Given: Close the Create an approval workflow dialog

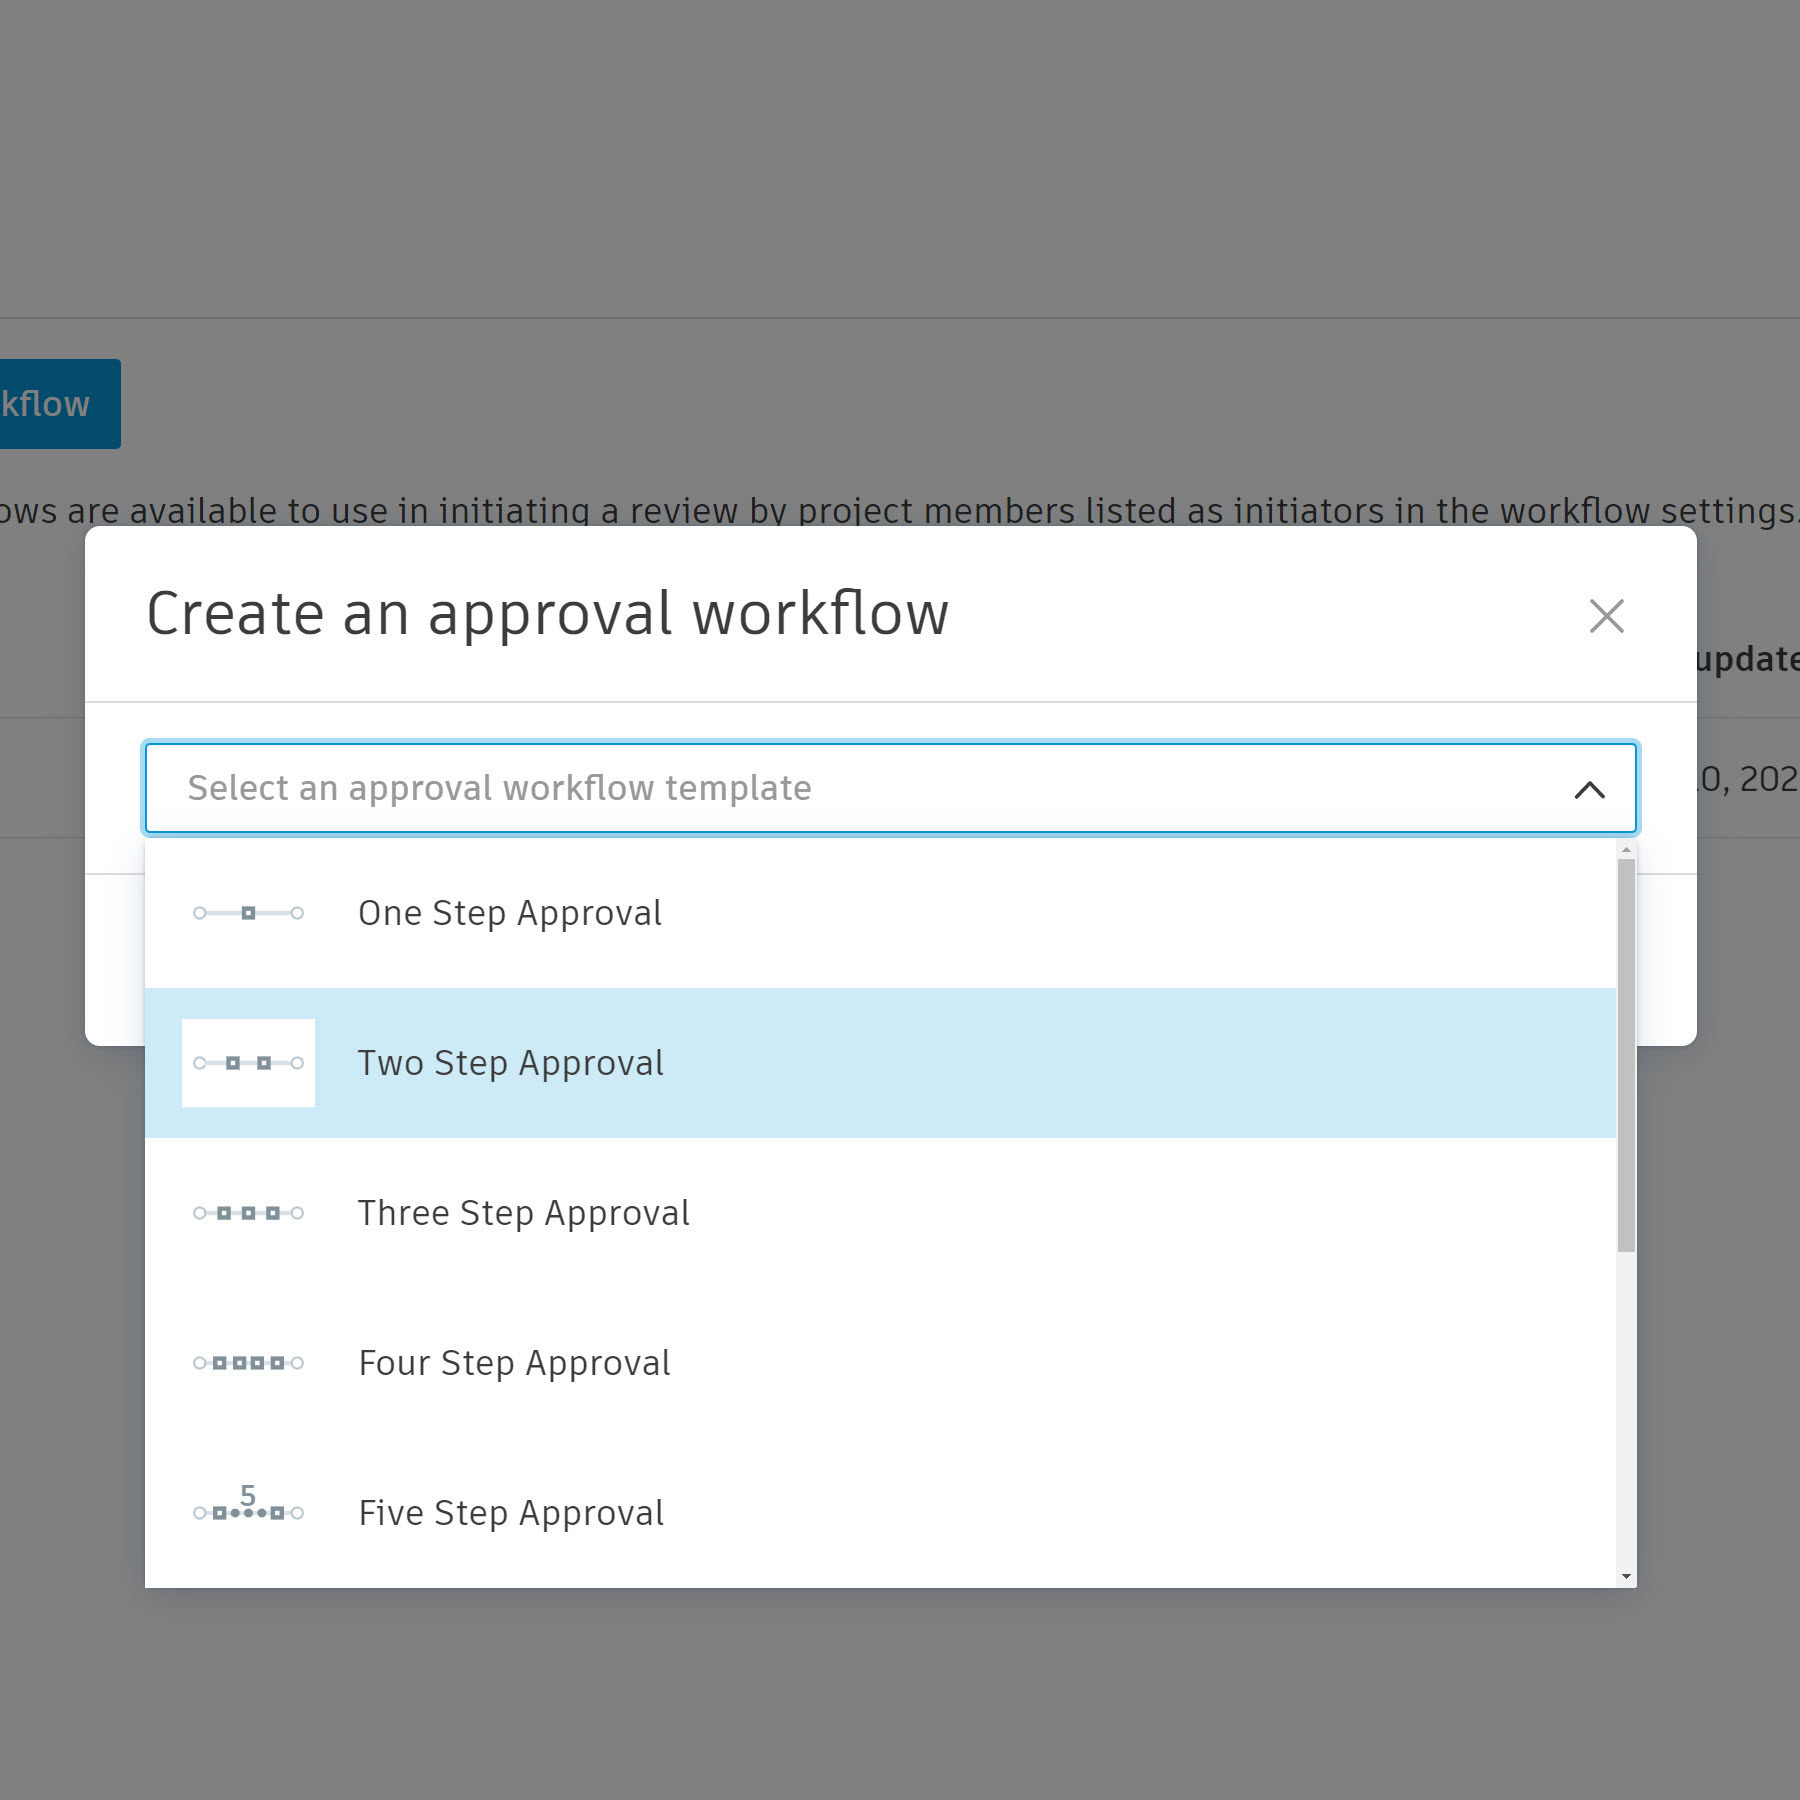Looking at the screenshot, I should (1606, 616).
